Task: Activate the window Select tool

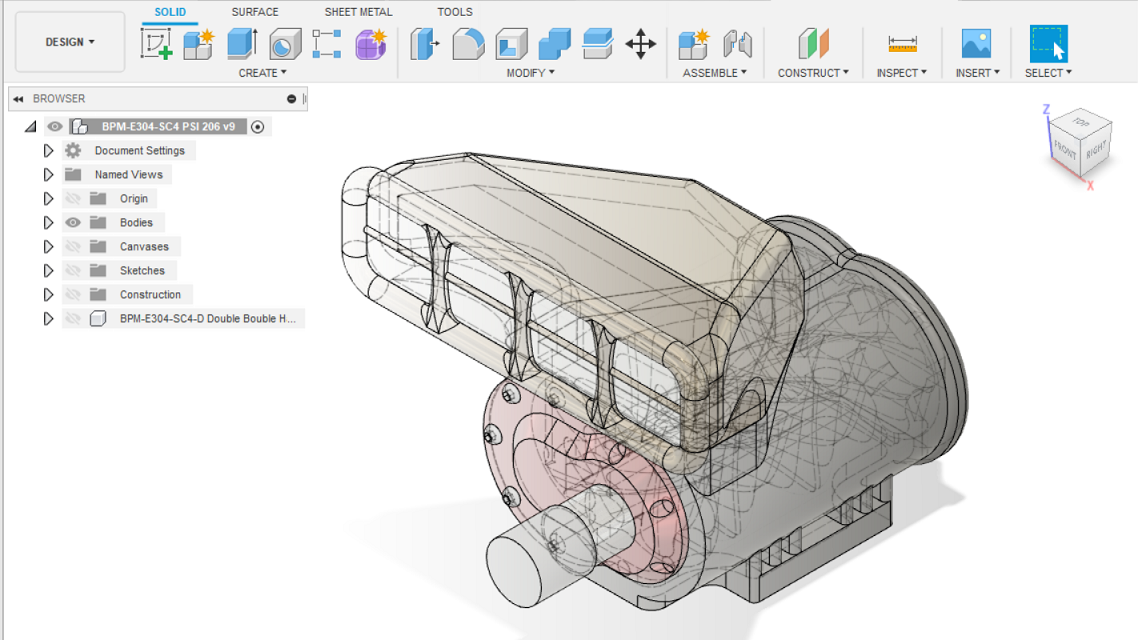Action: [1046, 43]
